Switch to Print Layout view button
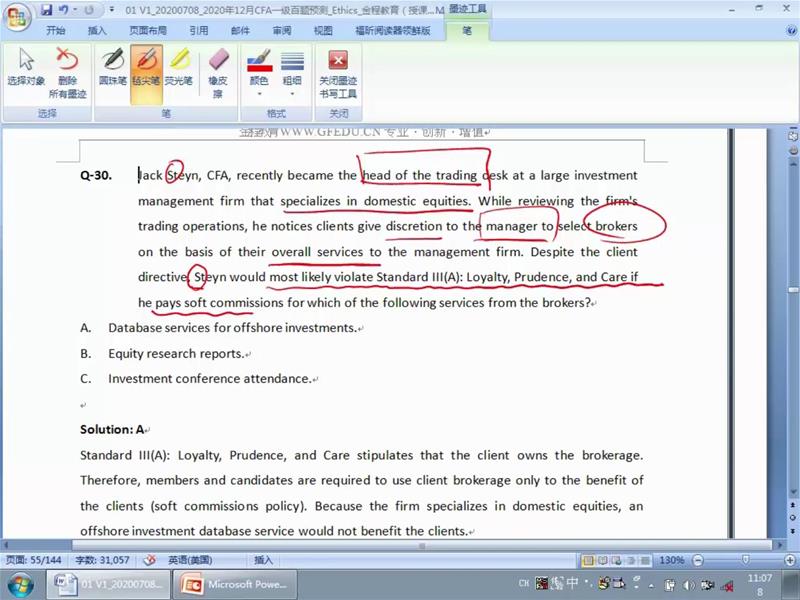 coord(588,561)
